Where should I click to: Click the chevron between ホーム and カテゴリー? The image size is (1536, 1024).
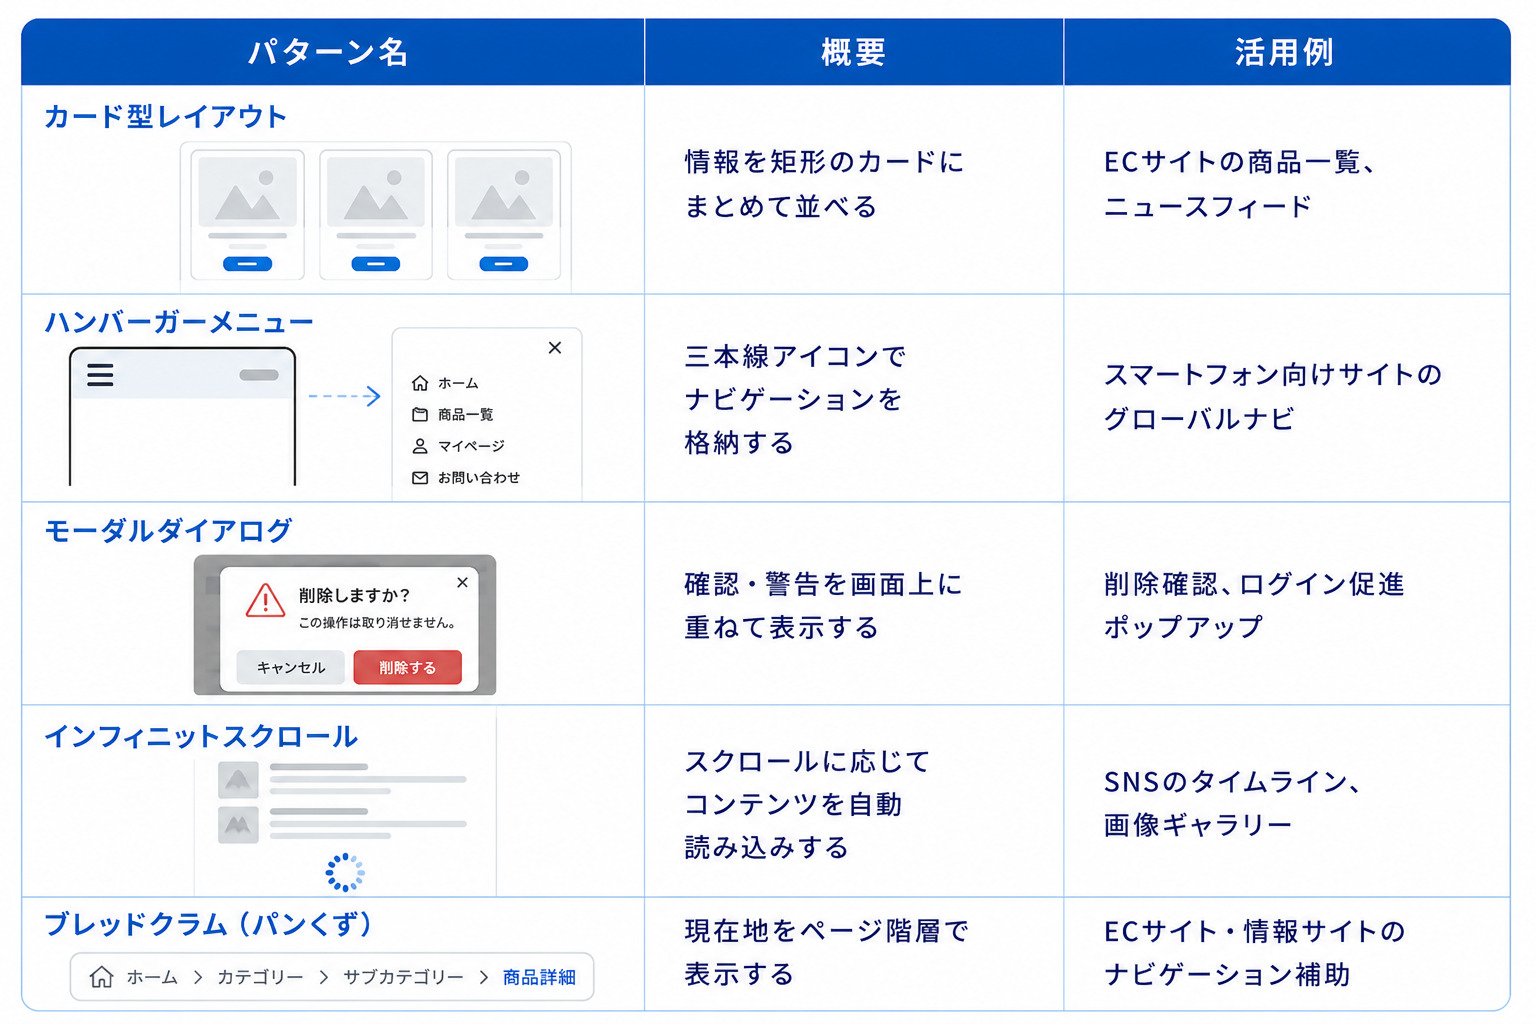click(198, 977)
